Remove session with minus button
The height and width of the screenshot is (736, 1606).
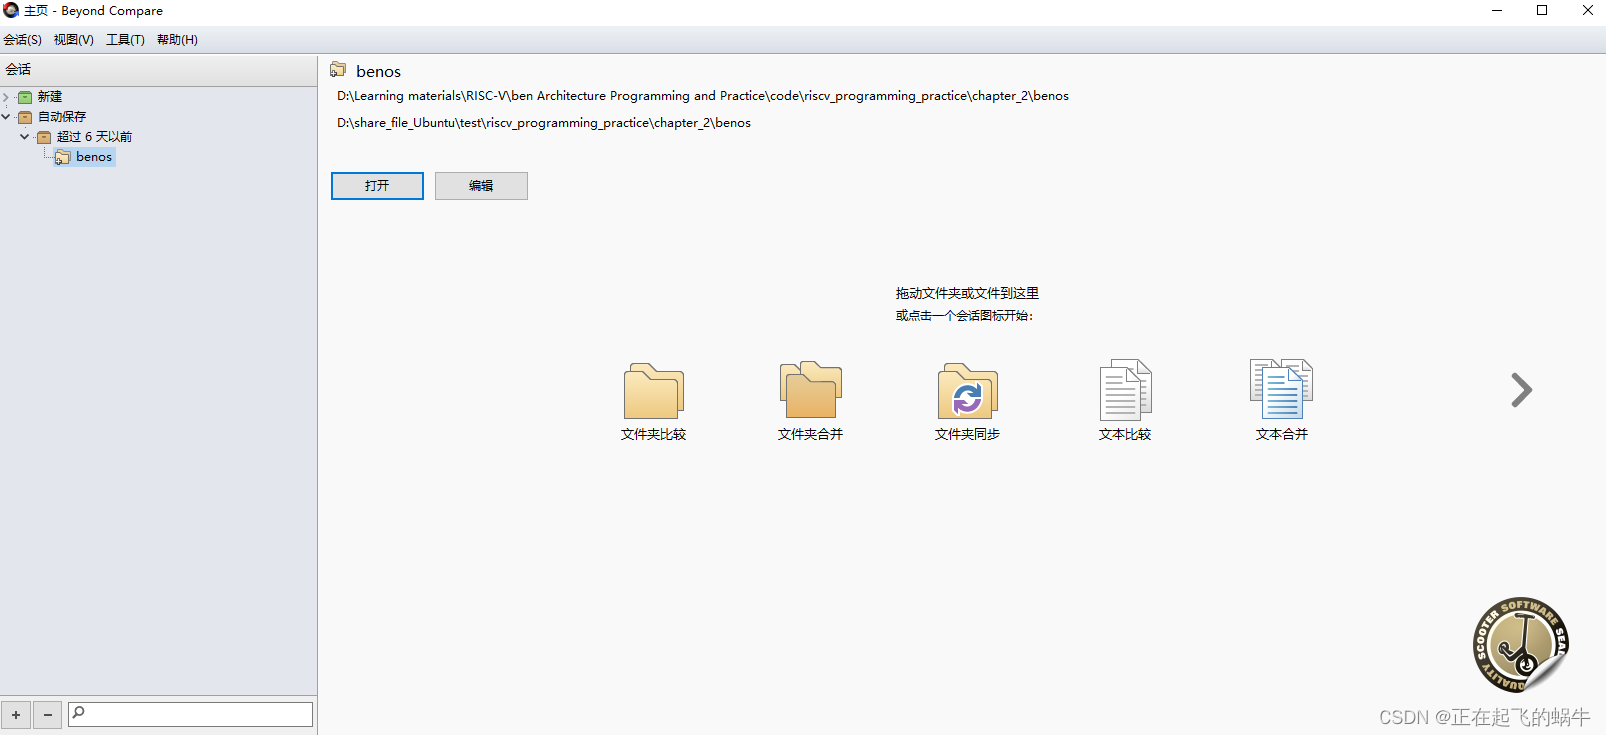tap(48, 715)
